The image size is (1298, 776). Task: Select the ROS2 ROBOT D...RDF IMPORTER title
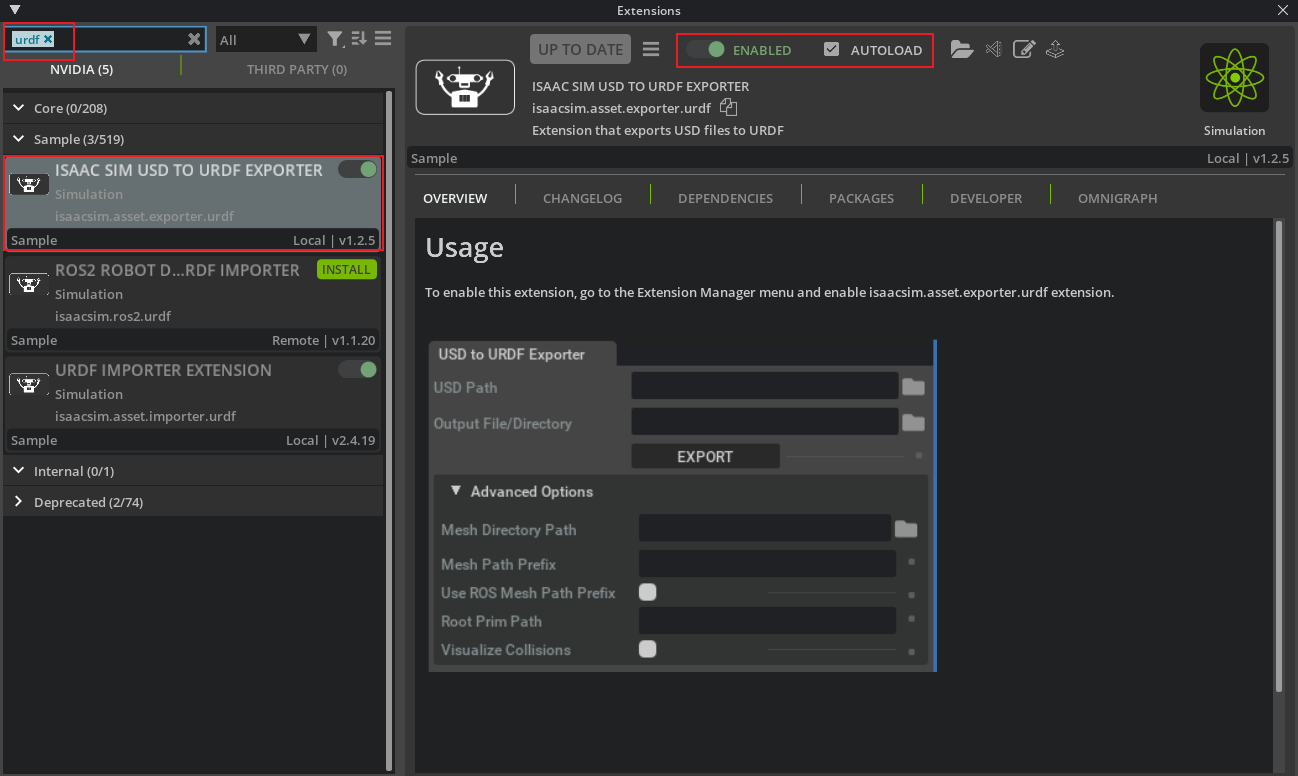(177, 270)
